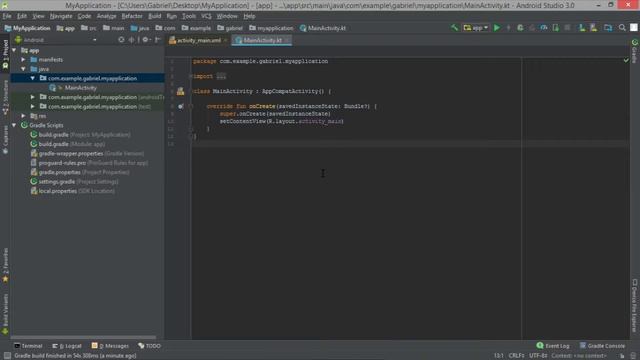Toggle the Favorites tool window
Viewport: 640px width, 360px height.
coord(5,265)
